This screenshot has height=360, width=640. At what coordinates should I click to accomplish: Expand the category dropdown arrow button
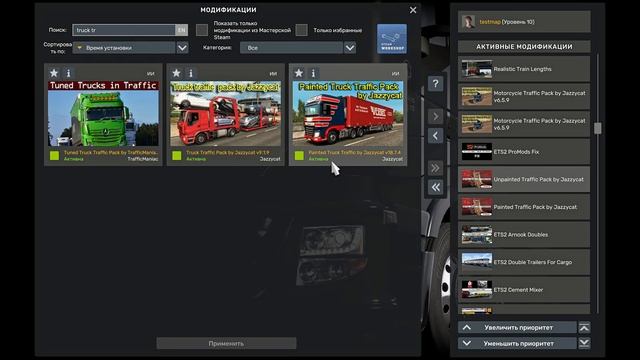[x=350, y=48]
